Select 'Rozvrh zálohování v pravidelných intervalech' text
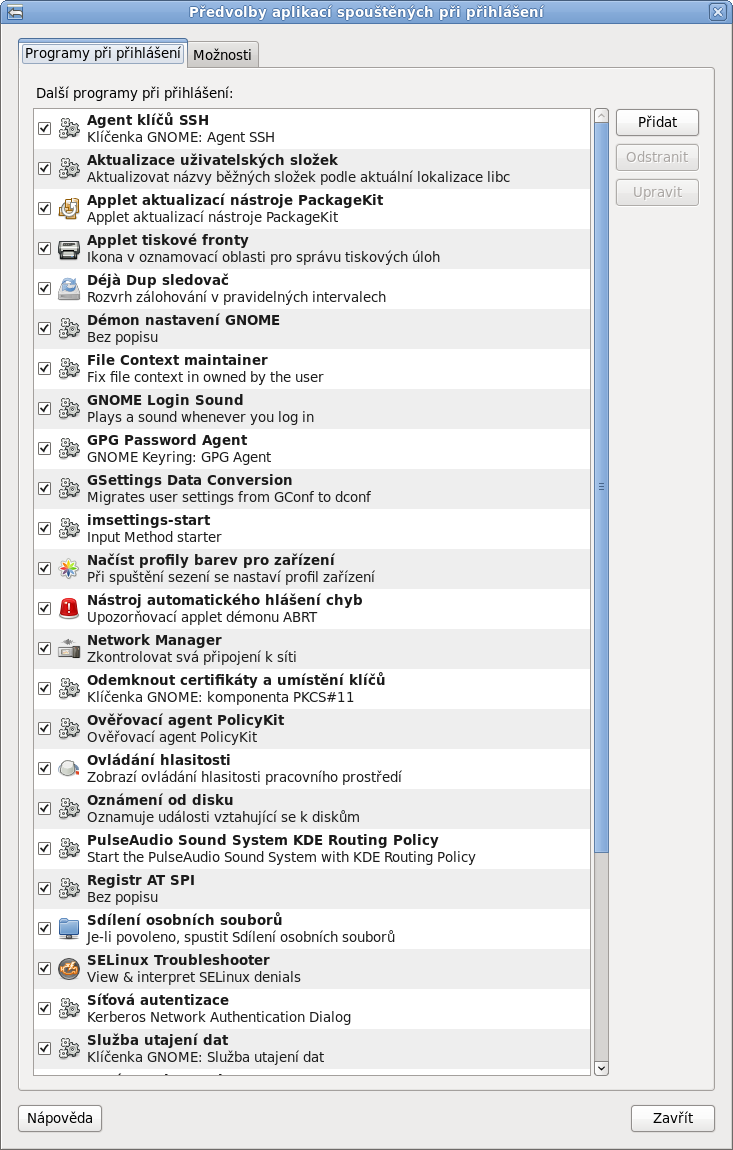 236,297
